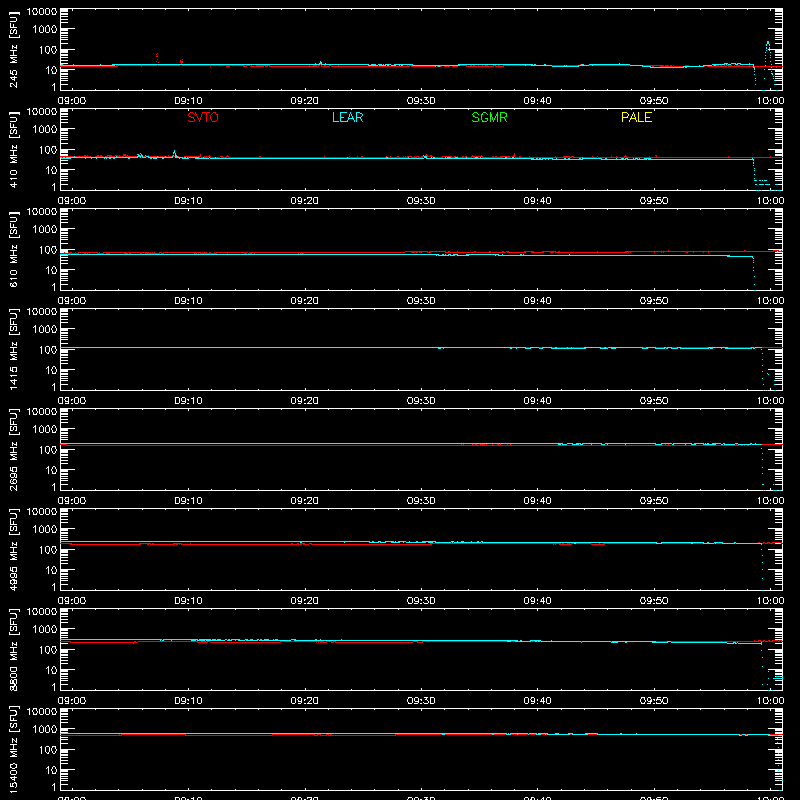Image resolution: width=800 pixels, height=800 pixels.
Task: Select the 15400 MHz [SFU] axis title
Action: click(x=13, y=750)
